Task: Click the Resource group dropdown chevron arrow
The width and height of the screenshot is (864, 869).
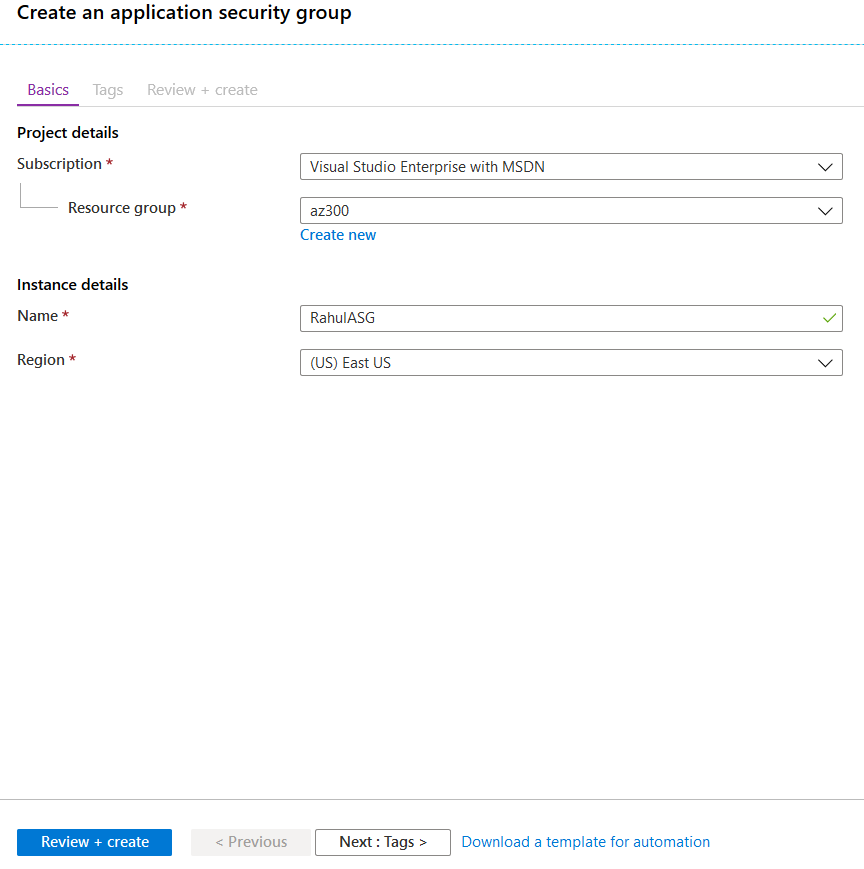Action: (825, 211)
